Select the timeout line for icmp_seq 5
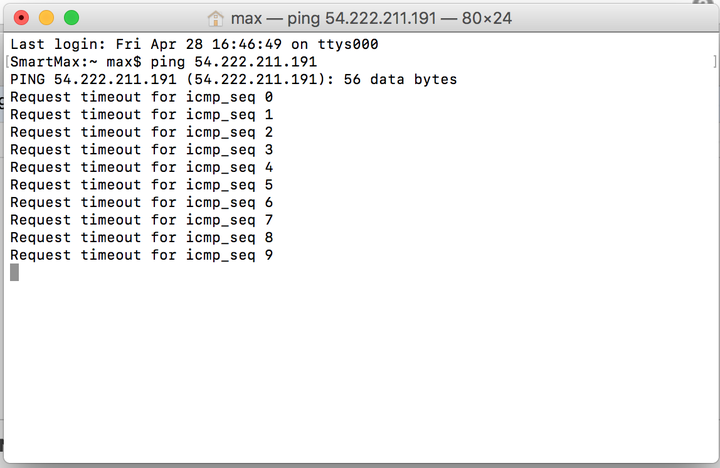The image size is (720, 468). point(141,185)
